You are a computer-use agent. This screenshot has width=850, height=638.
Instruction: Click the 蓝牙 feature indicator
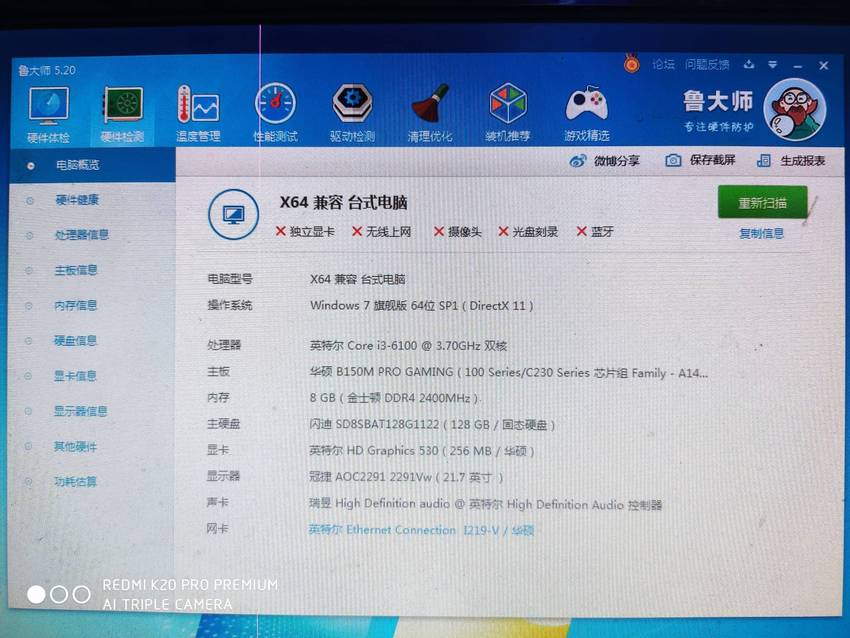coord(595,231)
